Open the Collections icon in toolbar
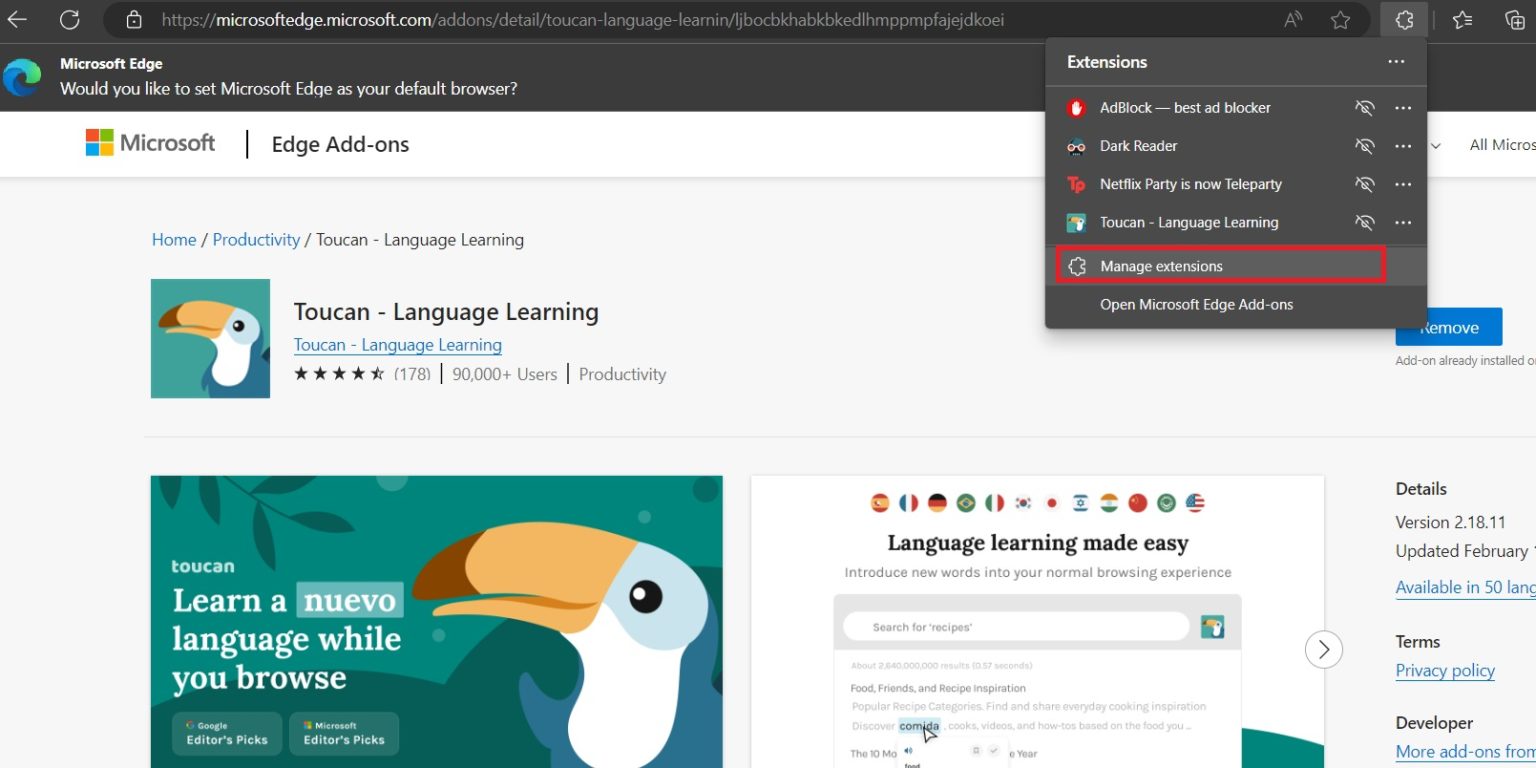Viewport: 1536px width, 768px height. click(x=1514, y=20)
